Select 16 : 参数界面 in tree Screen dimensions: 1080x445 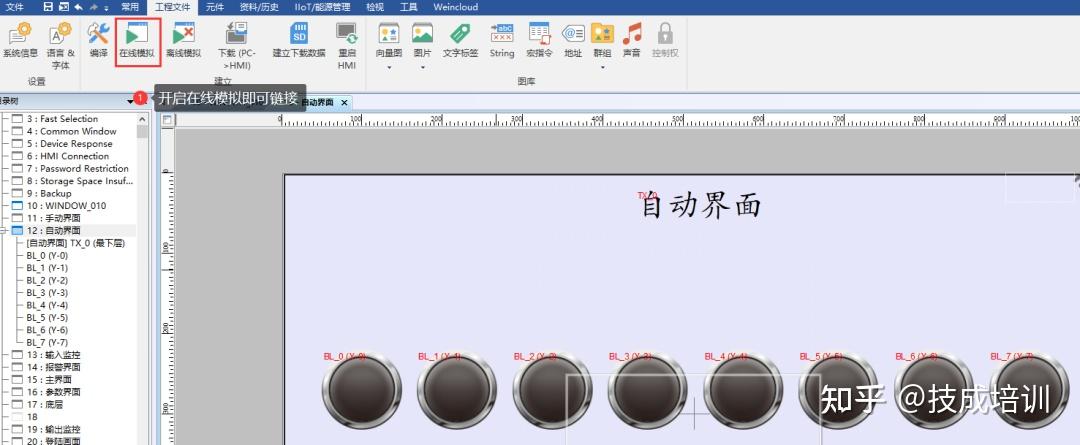(53, 392)
